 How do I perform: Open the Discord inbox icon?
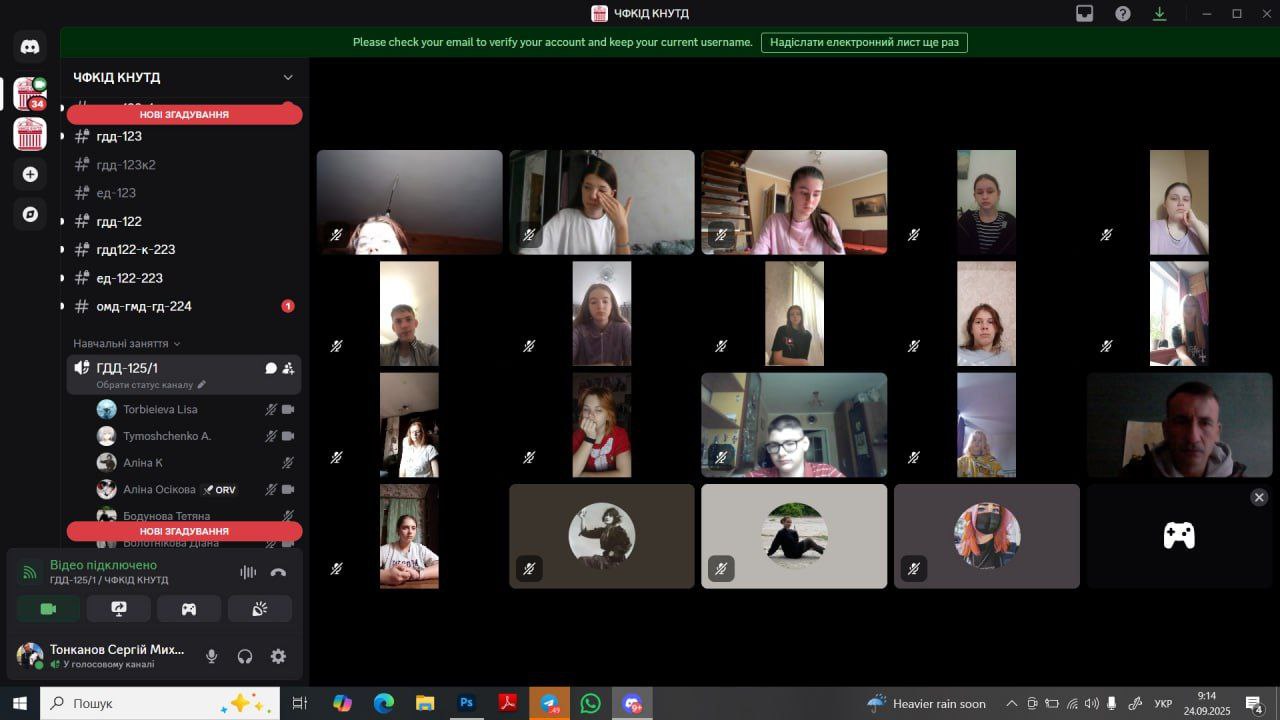pyautogui.click(x=1085, y=13)
